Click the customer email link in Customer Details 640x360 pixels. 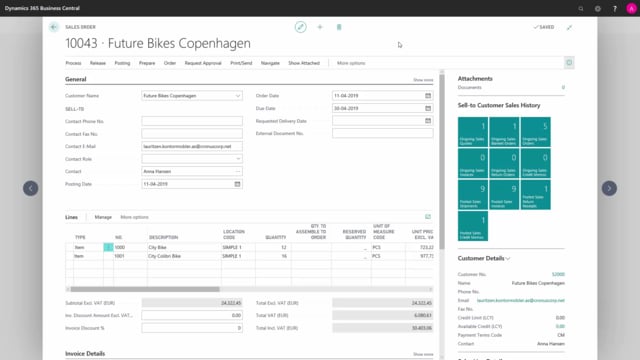(520, 300)
